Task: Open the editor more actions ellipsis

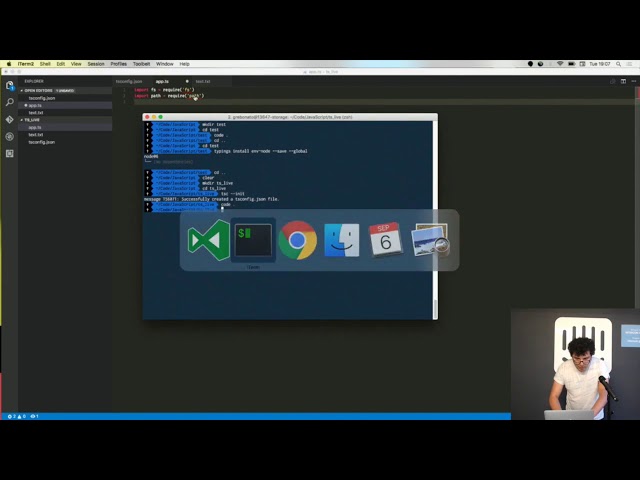Action: (x=634, y=81)
